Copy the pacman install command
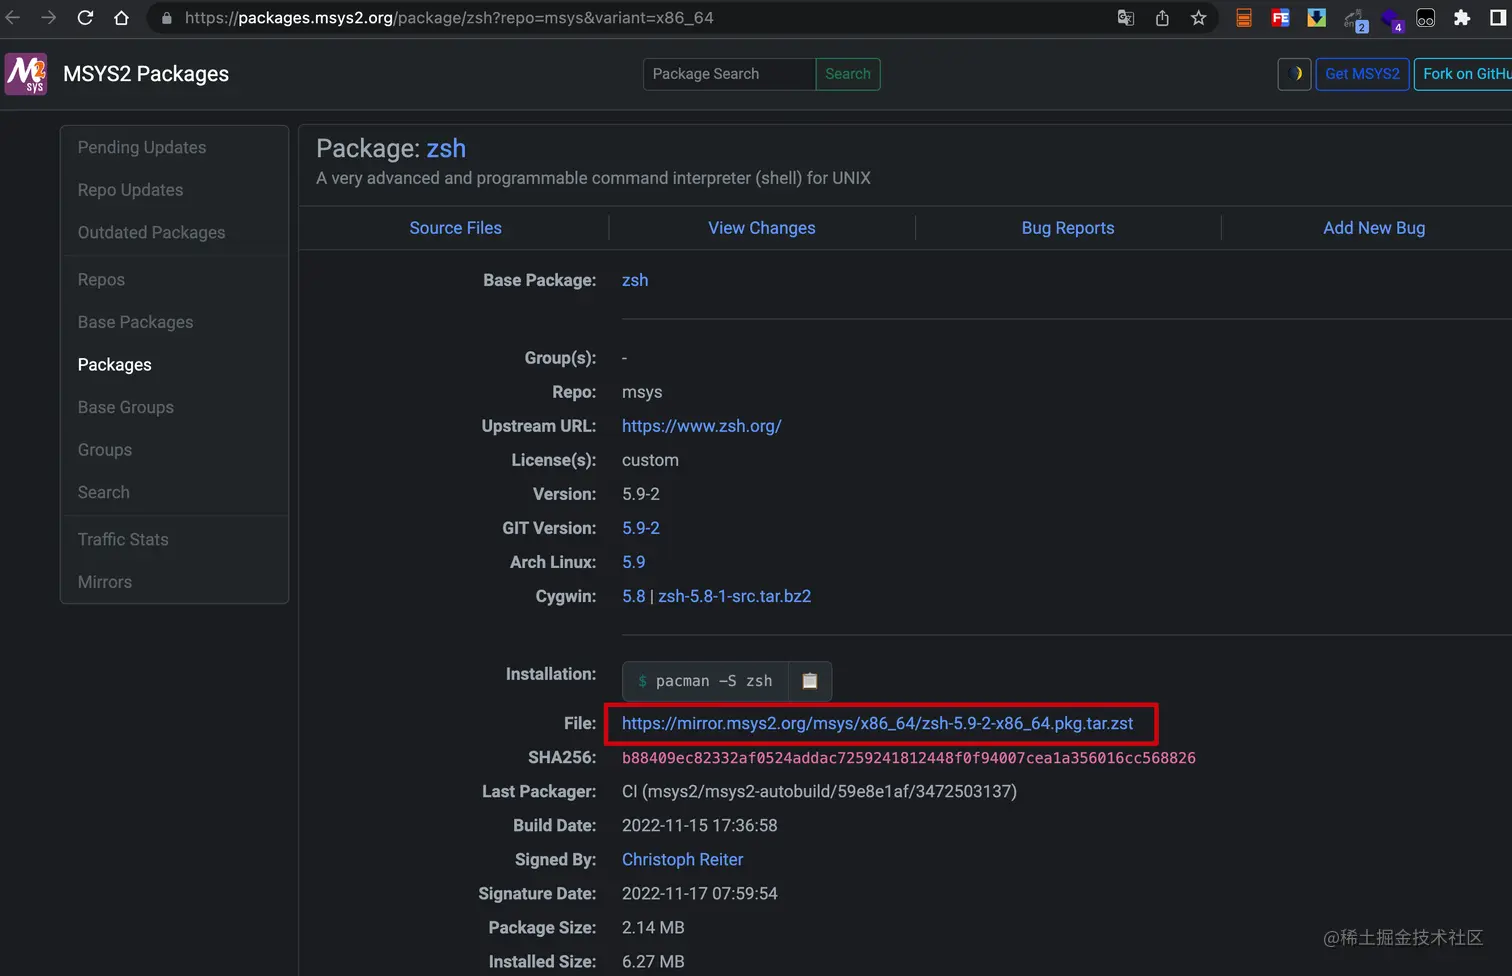 click(x=810, y=681)
